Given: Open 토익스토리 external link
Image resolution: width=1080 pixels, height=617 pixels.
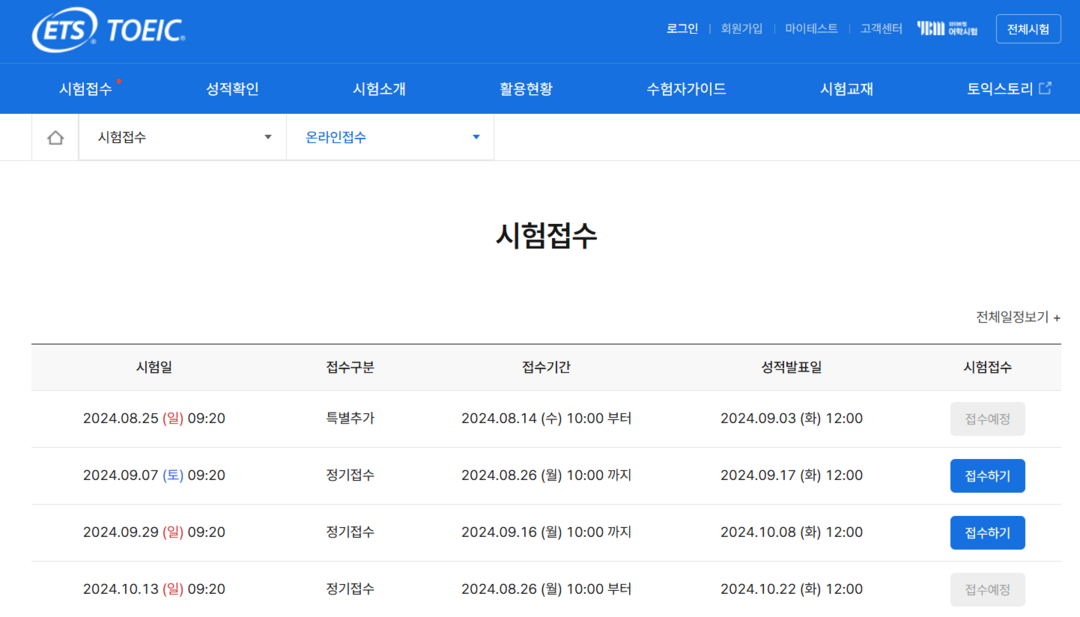Looking at the screenshot, I should click(x=1008, y=89).
